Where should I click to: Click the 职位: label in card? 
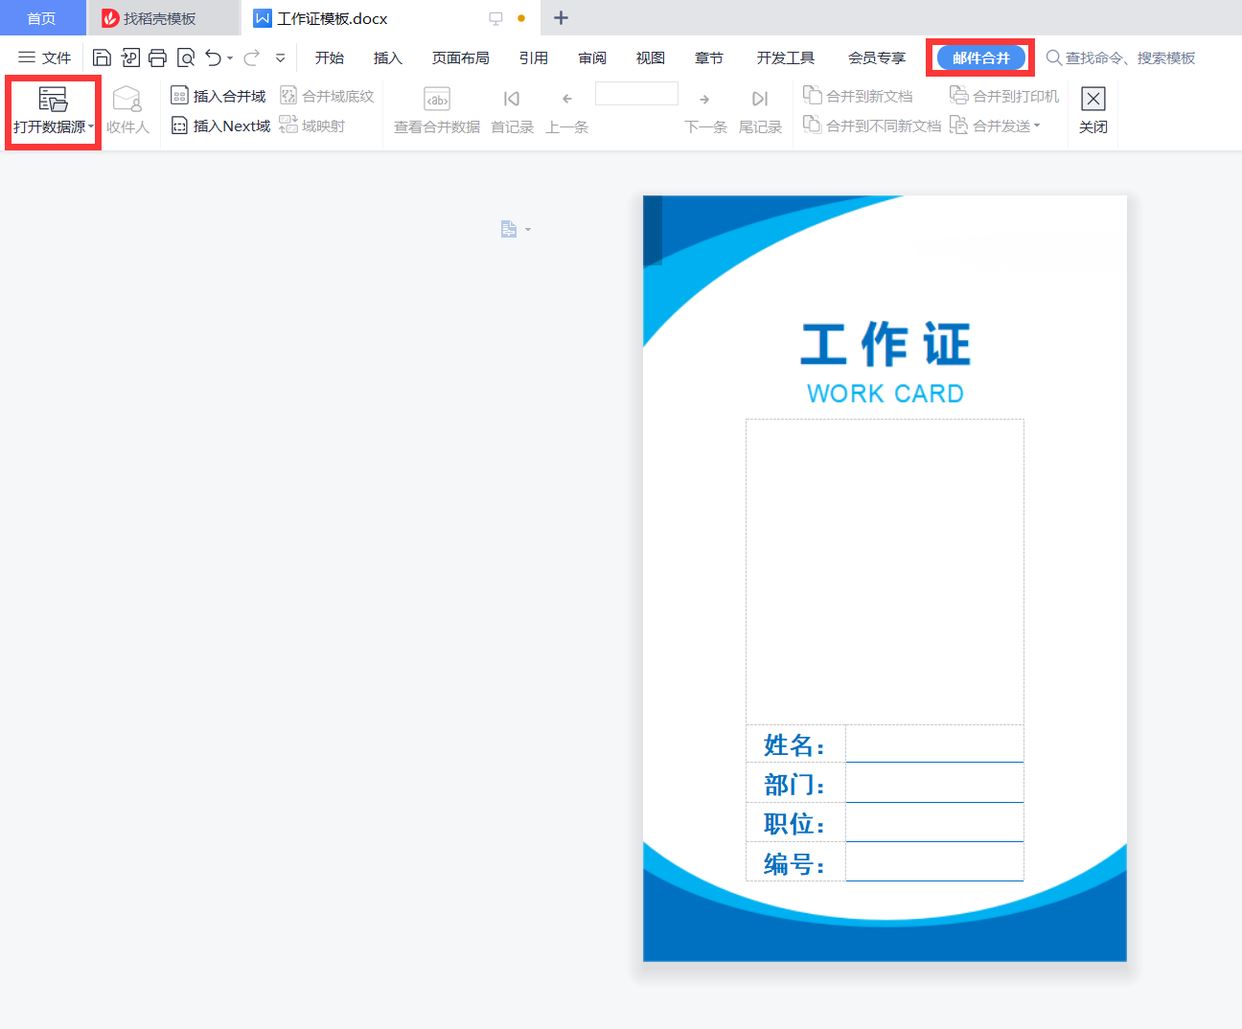coord(795,823)
